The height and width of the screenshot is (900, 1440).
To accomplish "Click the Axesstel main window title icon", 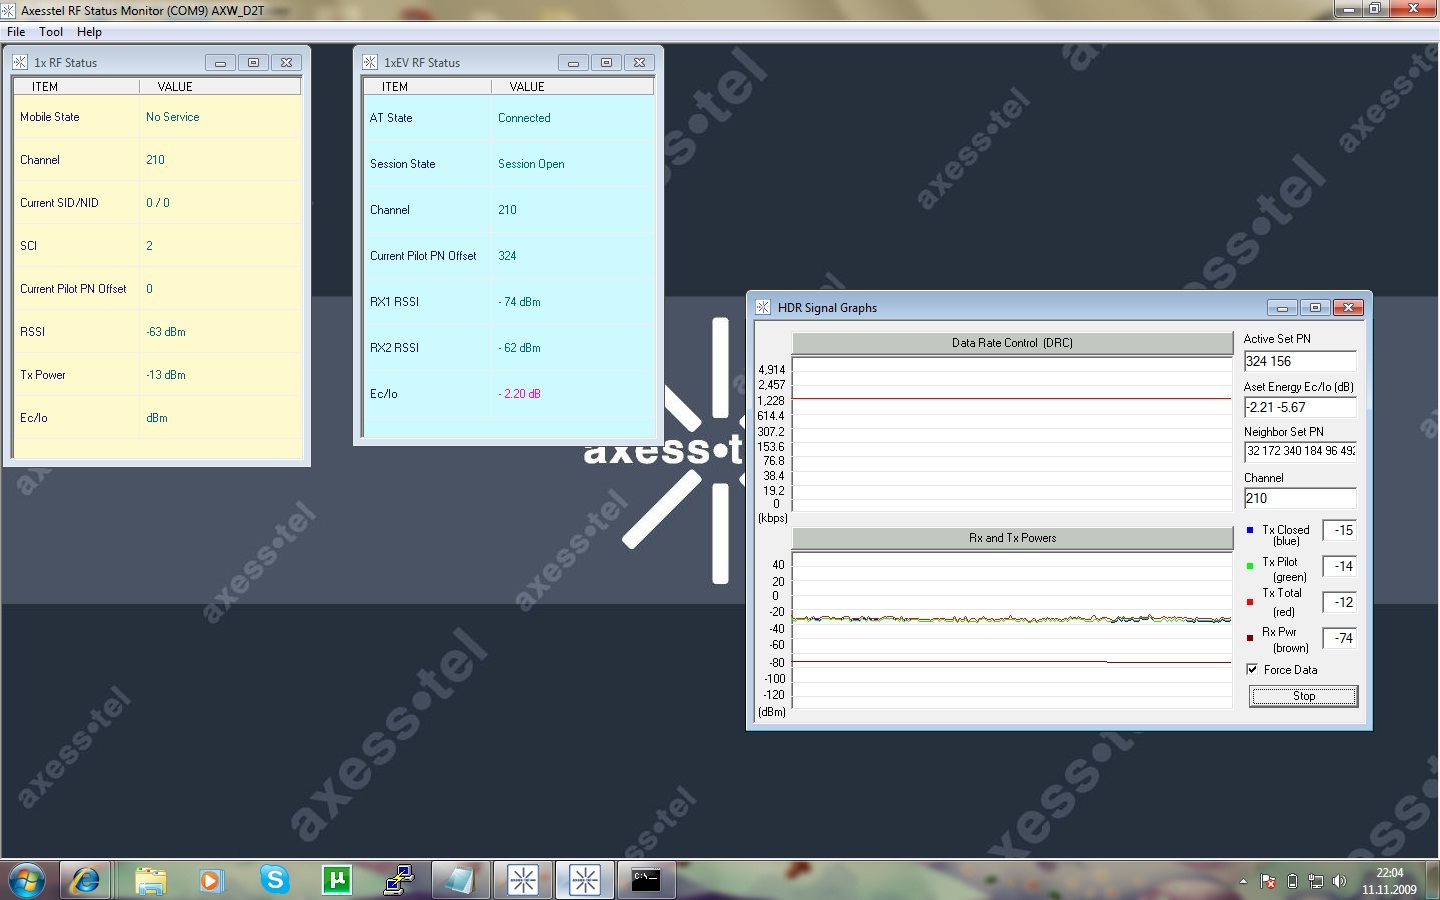I will click(x=8, y=10).
